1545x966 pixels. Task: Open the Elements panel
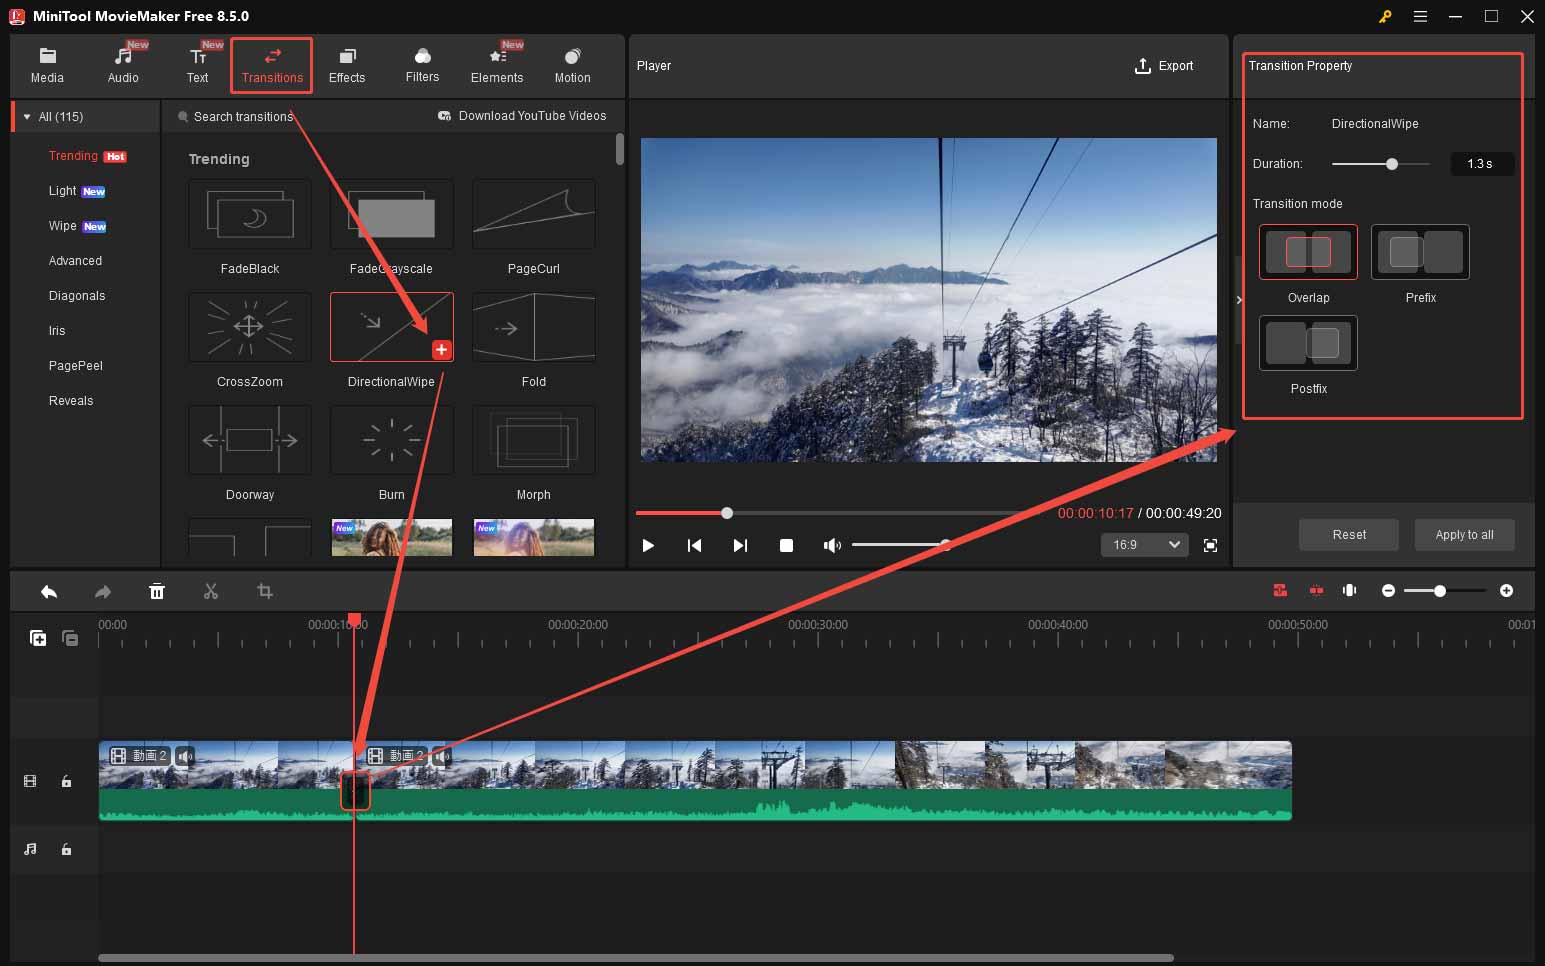tap(497, 65)
